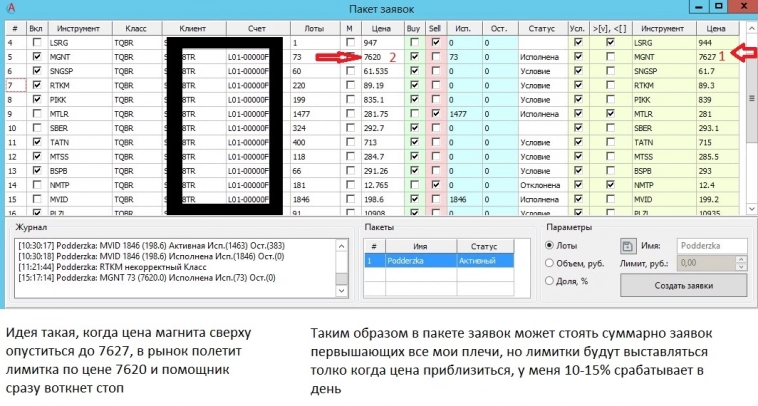The image size is (758, 406).
Task: Increase Лимит value with up stepper arrow
Action: coord(742,260)
